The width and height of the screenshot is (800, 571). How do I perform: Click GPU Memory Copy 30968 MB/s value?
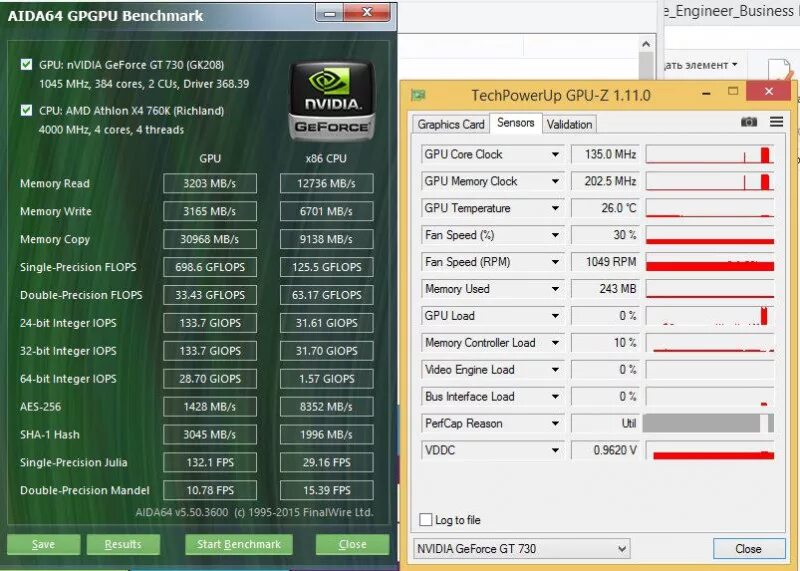pyautogui.click(x=210, y=239)
